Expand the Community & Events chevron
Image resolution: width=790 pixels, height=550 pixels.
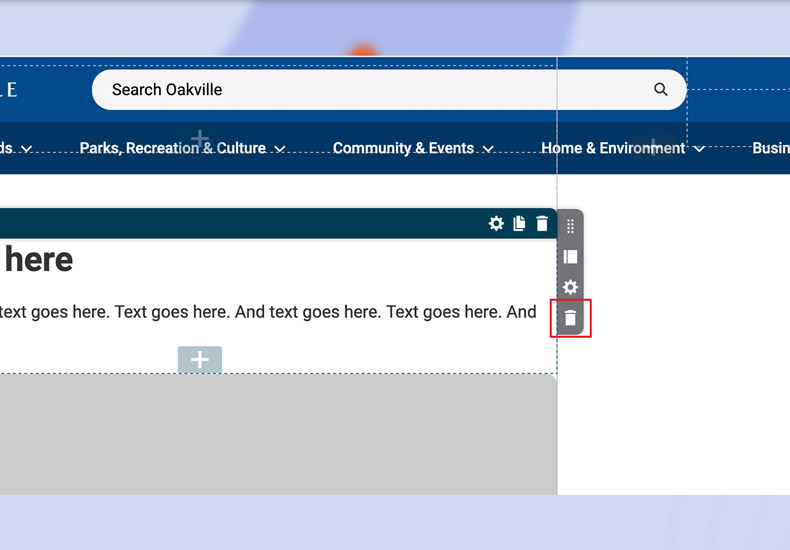coord(488,149)
